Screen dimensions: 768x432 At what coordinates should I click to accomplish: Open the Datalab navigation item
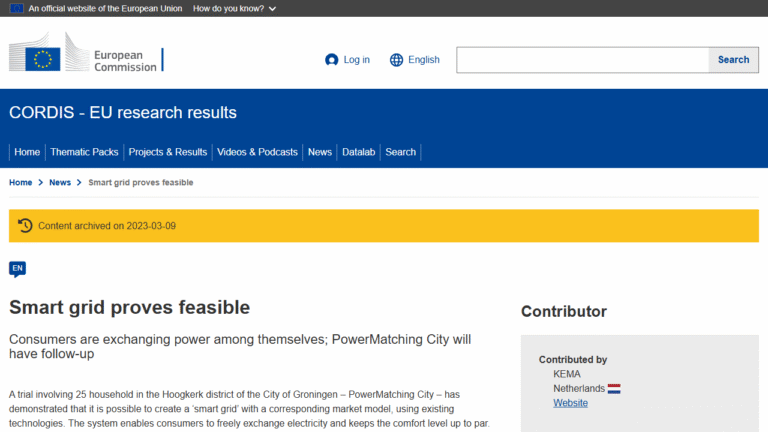pos(358,152)
